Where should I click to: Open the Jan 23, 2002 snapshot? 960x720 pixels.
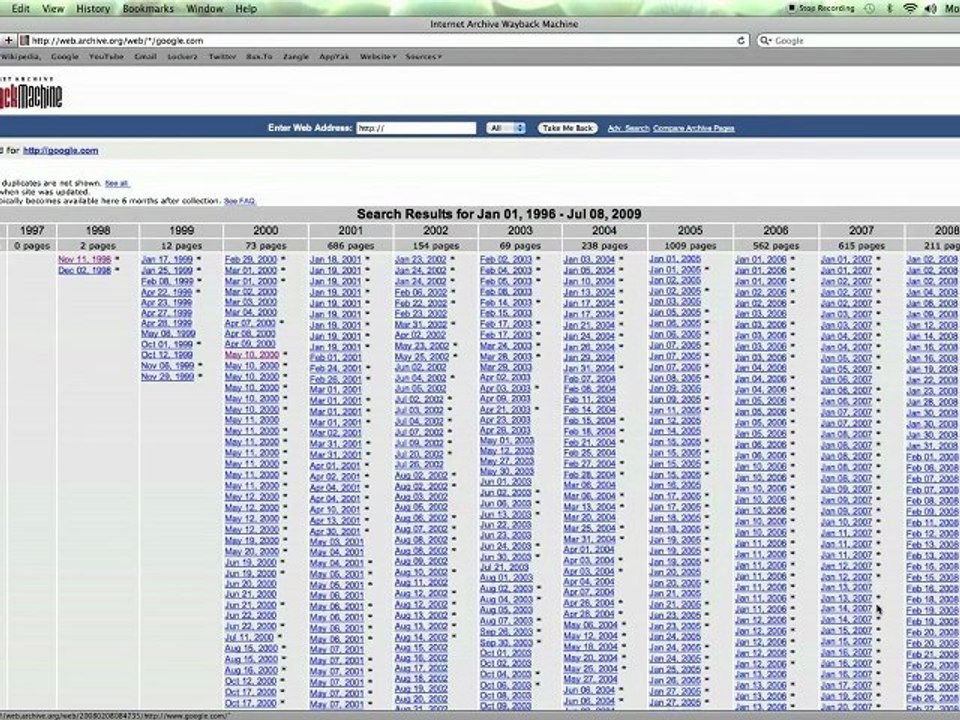[421, 260]
